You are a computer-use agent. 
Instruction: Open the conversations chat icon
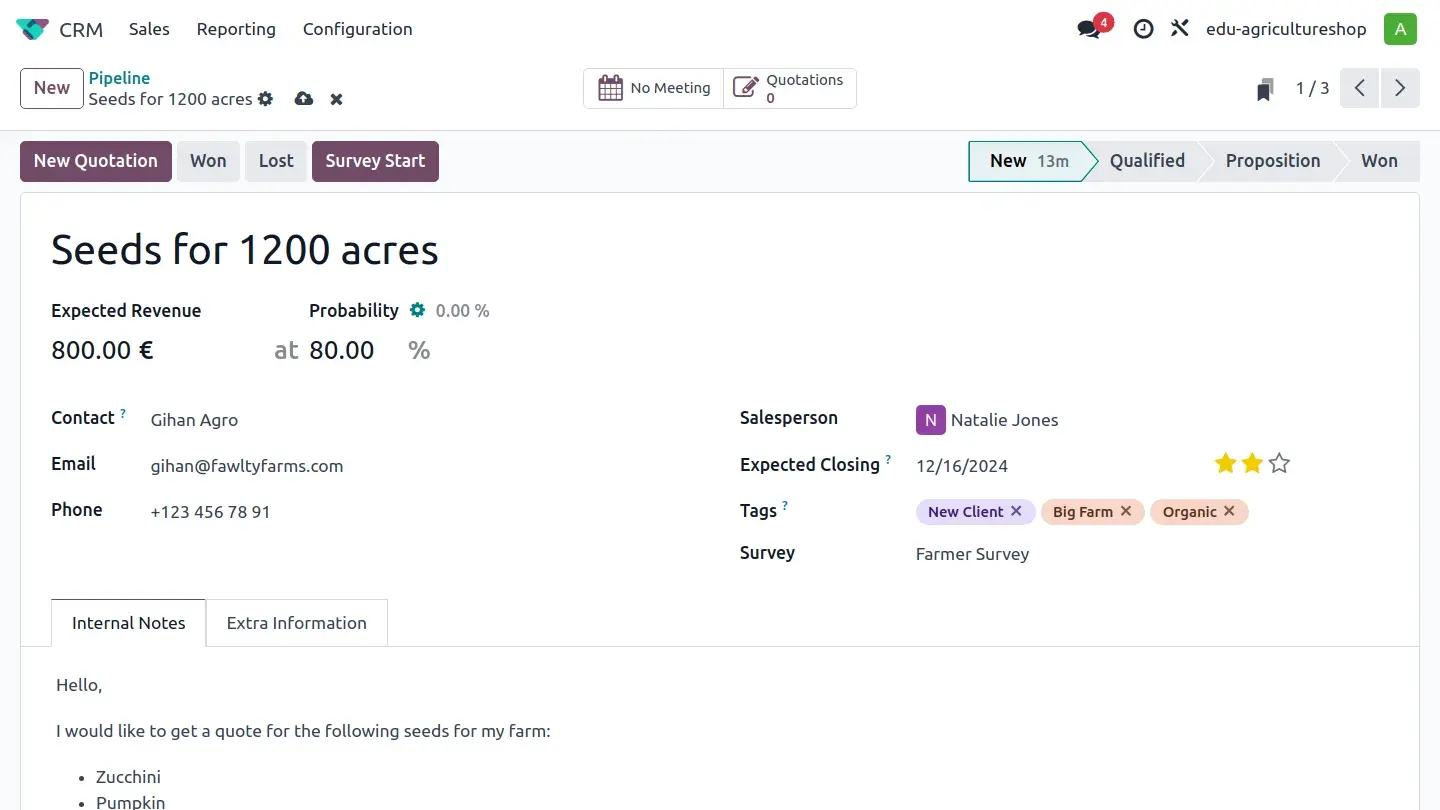(1089, 29)
